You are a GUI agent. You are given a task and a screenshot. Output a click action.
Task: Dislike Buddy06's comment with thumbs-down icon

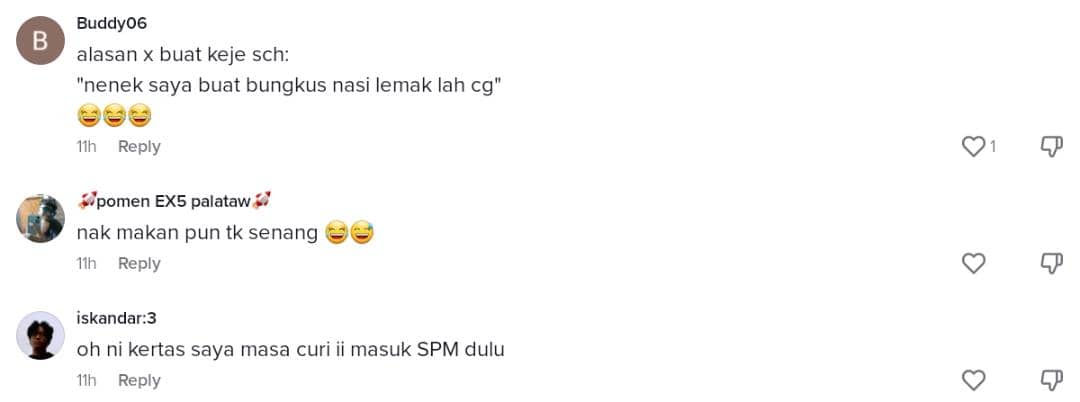(x=1051, y=146)
